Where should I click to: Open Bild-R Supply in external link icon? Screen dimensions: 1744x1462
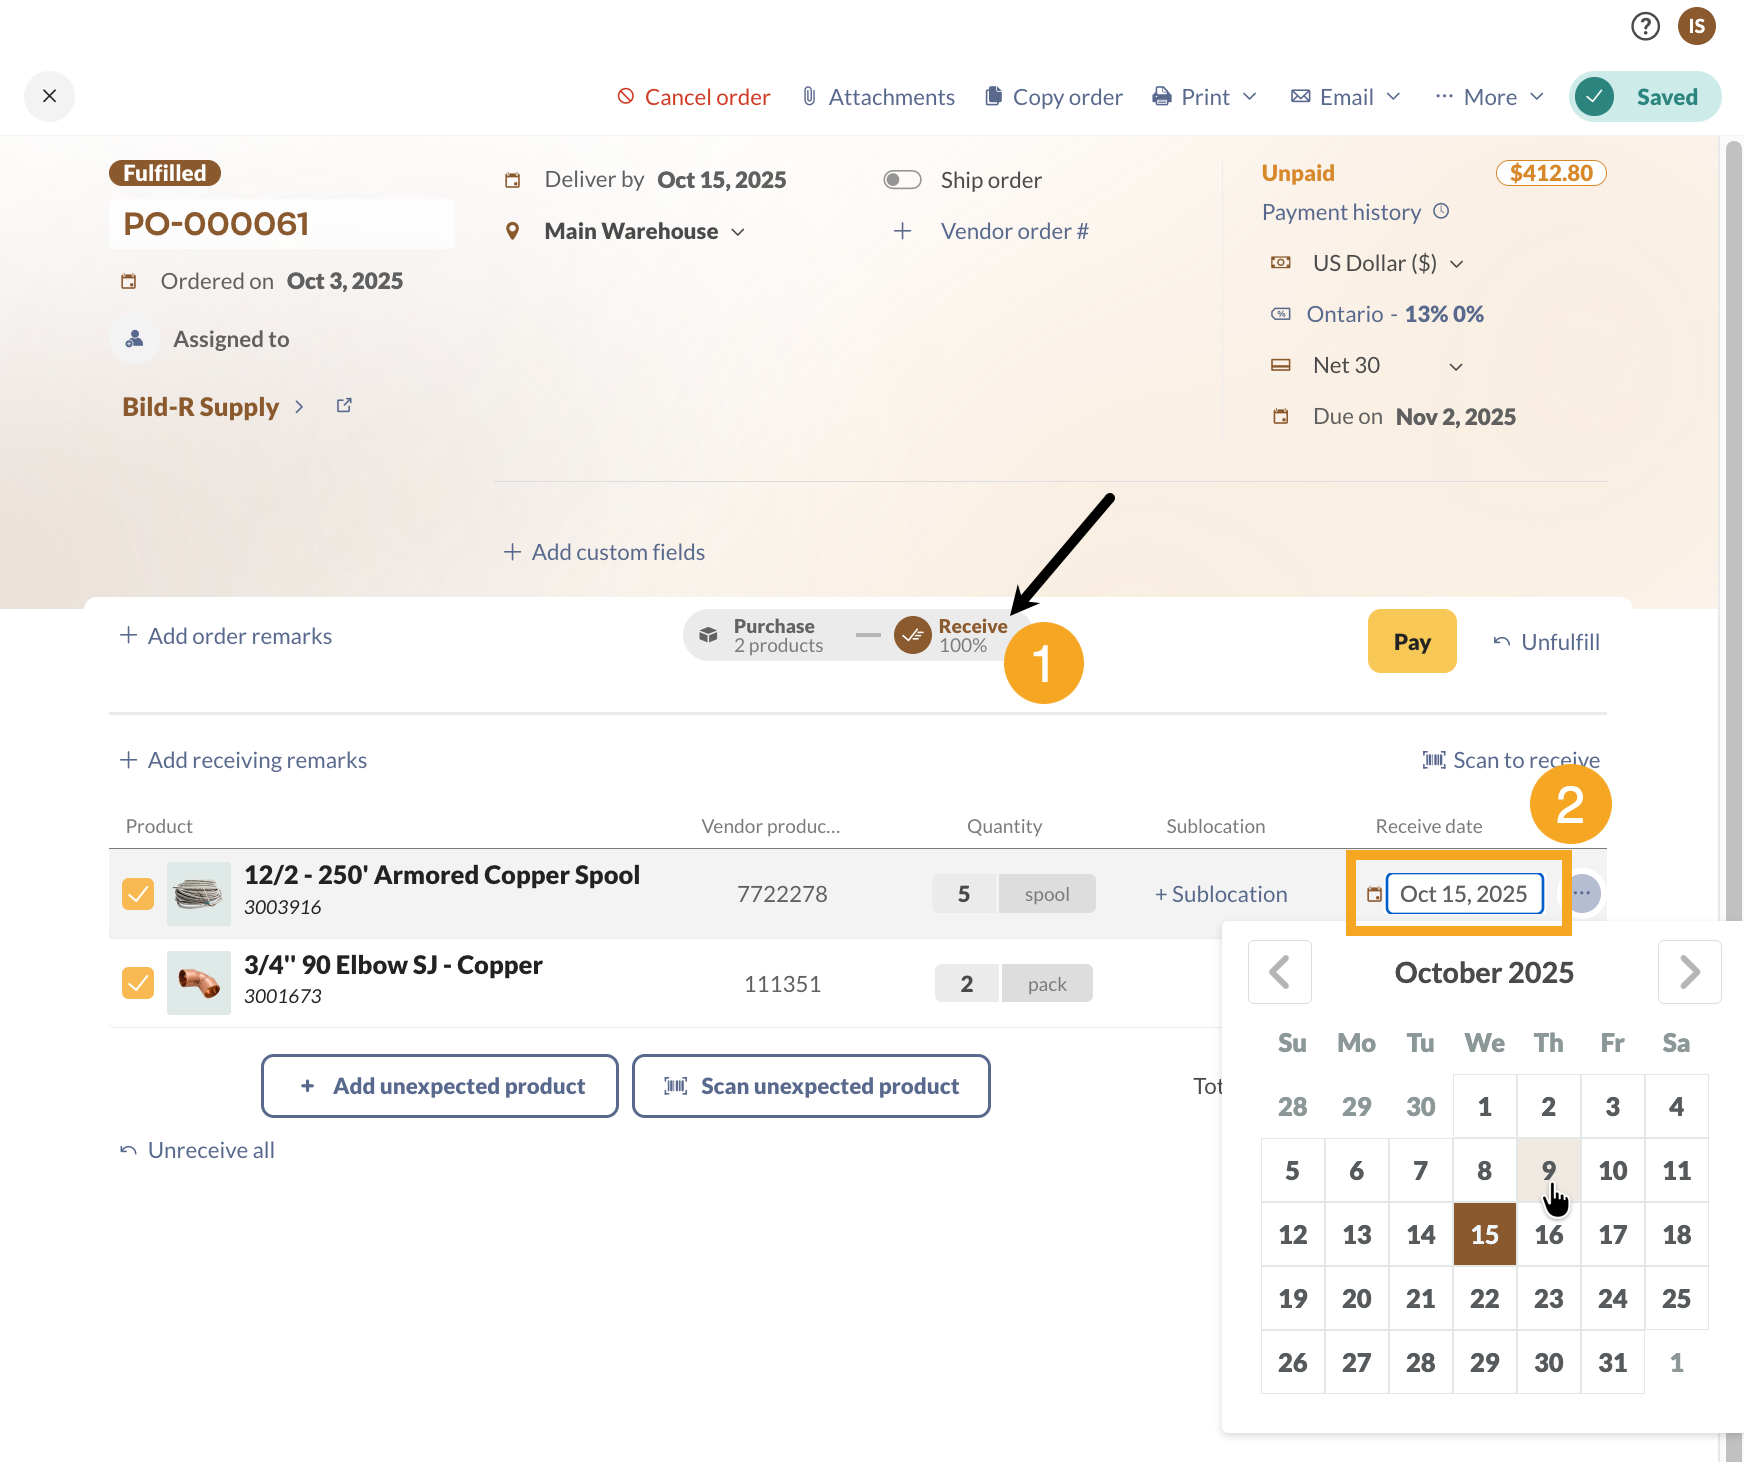click(343, 405)
